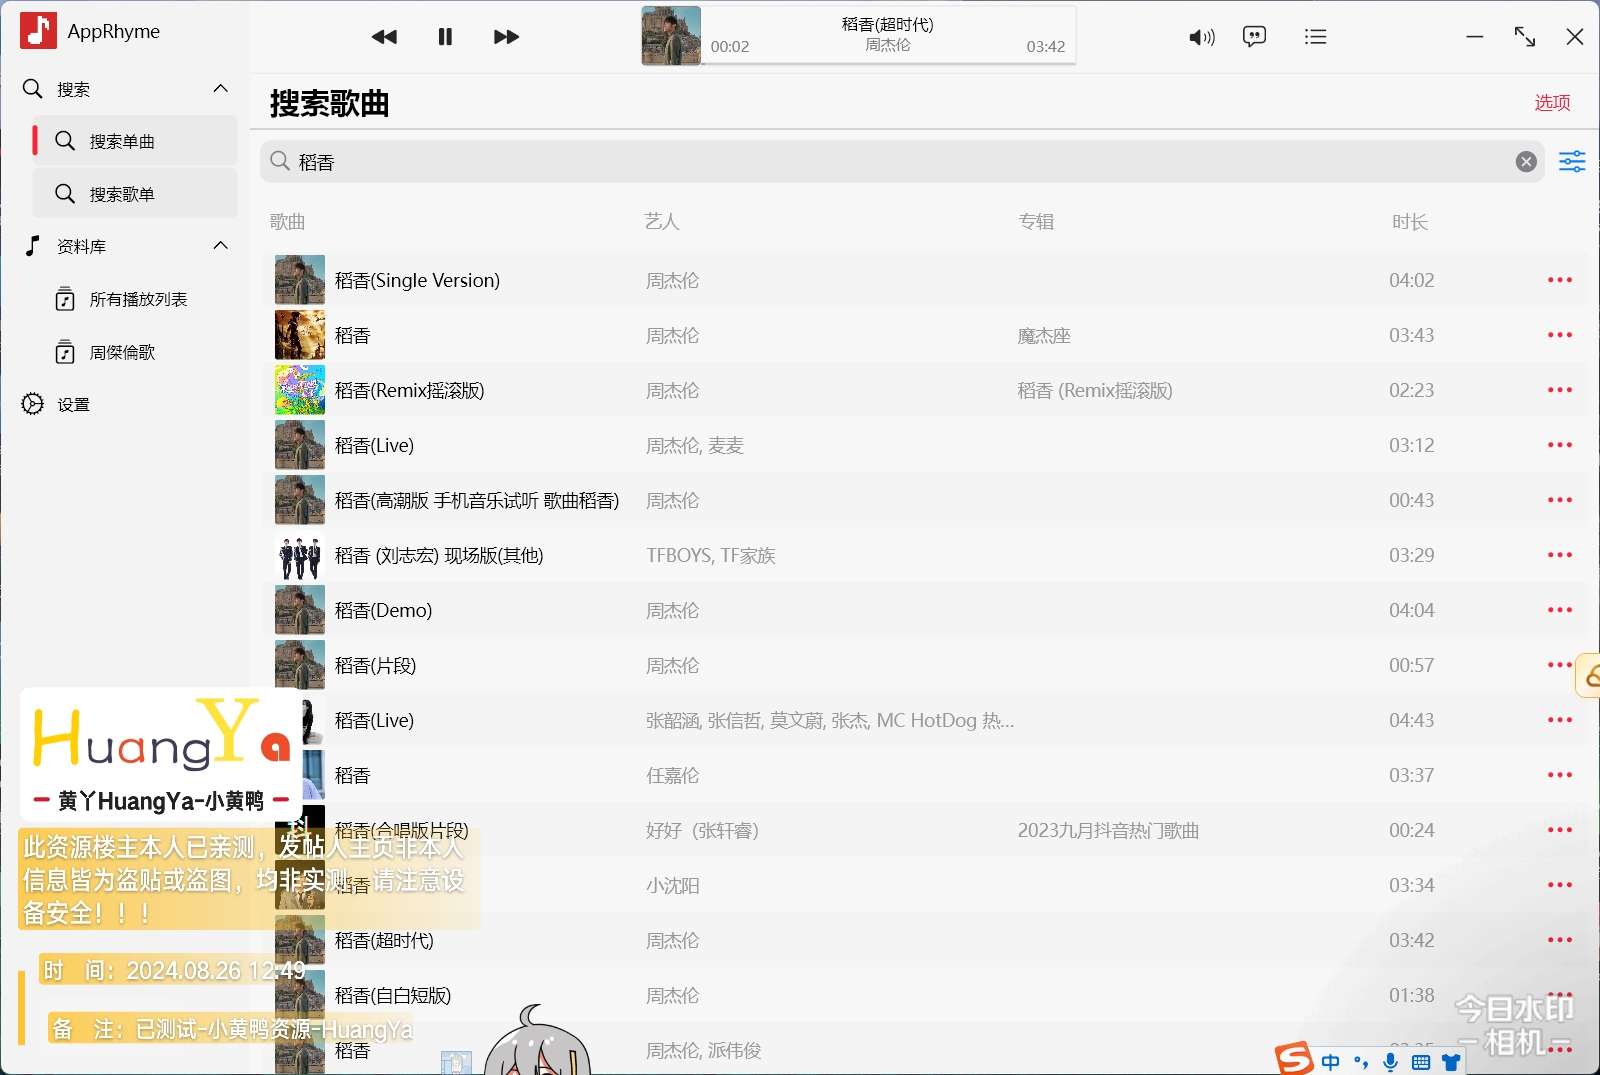Select 搜索歌单 in sidebar
The height and width of the screenshot is (1075, 1600).
135,194
